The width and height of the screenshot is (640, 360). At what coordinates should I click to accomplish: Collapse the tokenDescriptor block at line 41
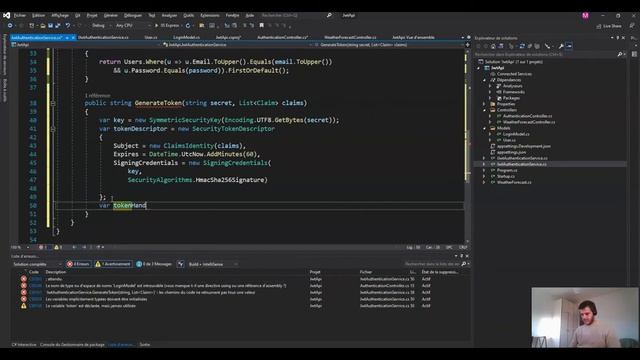[x=53, y=129]
